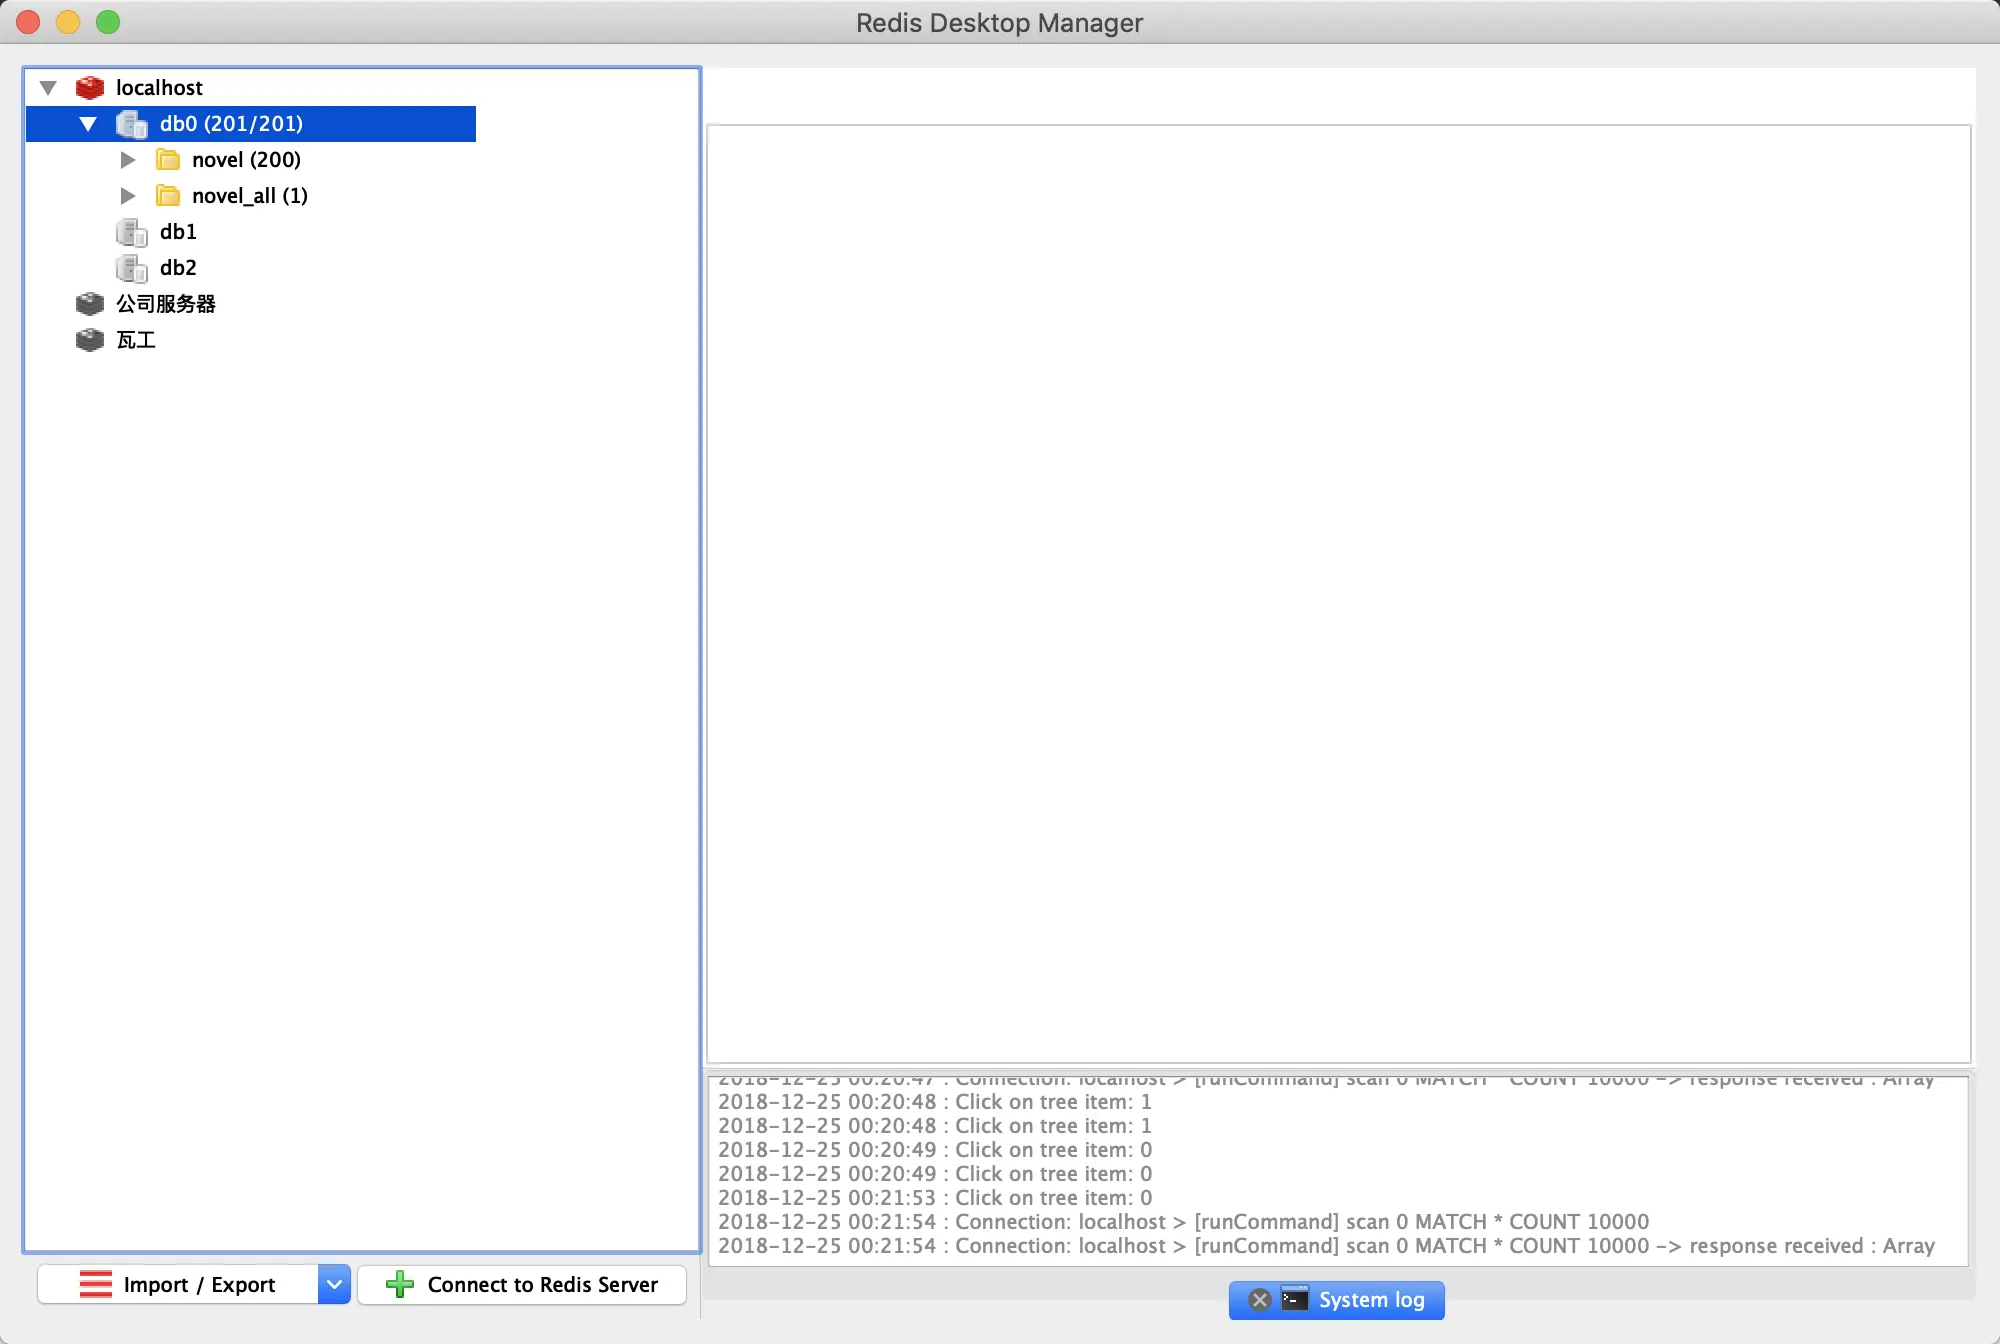2000x1344 pixels.
Task: Click the System log terminal icon
Action: click(x=1295, y=1299)
